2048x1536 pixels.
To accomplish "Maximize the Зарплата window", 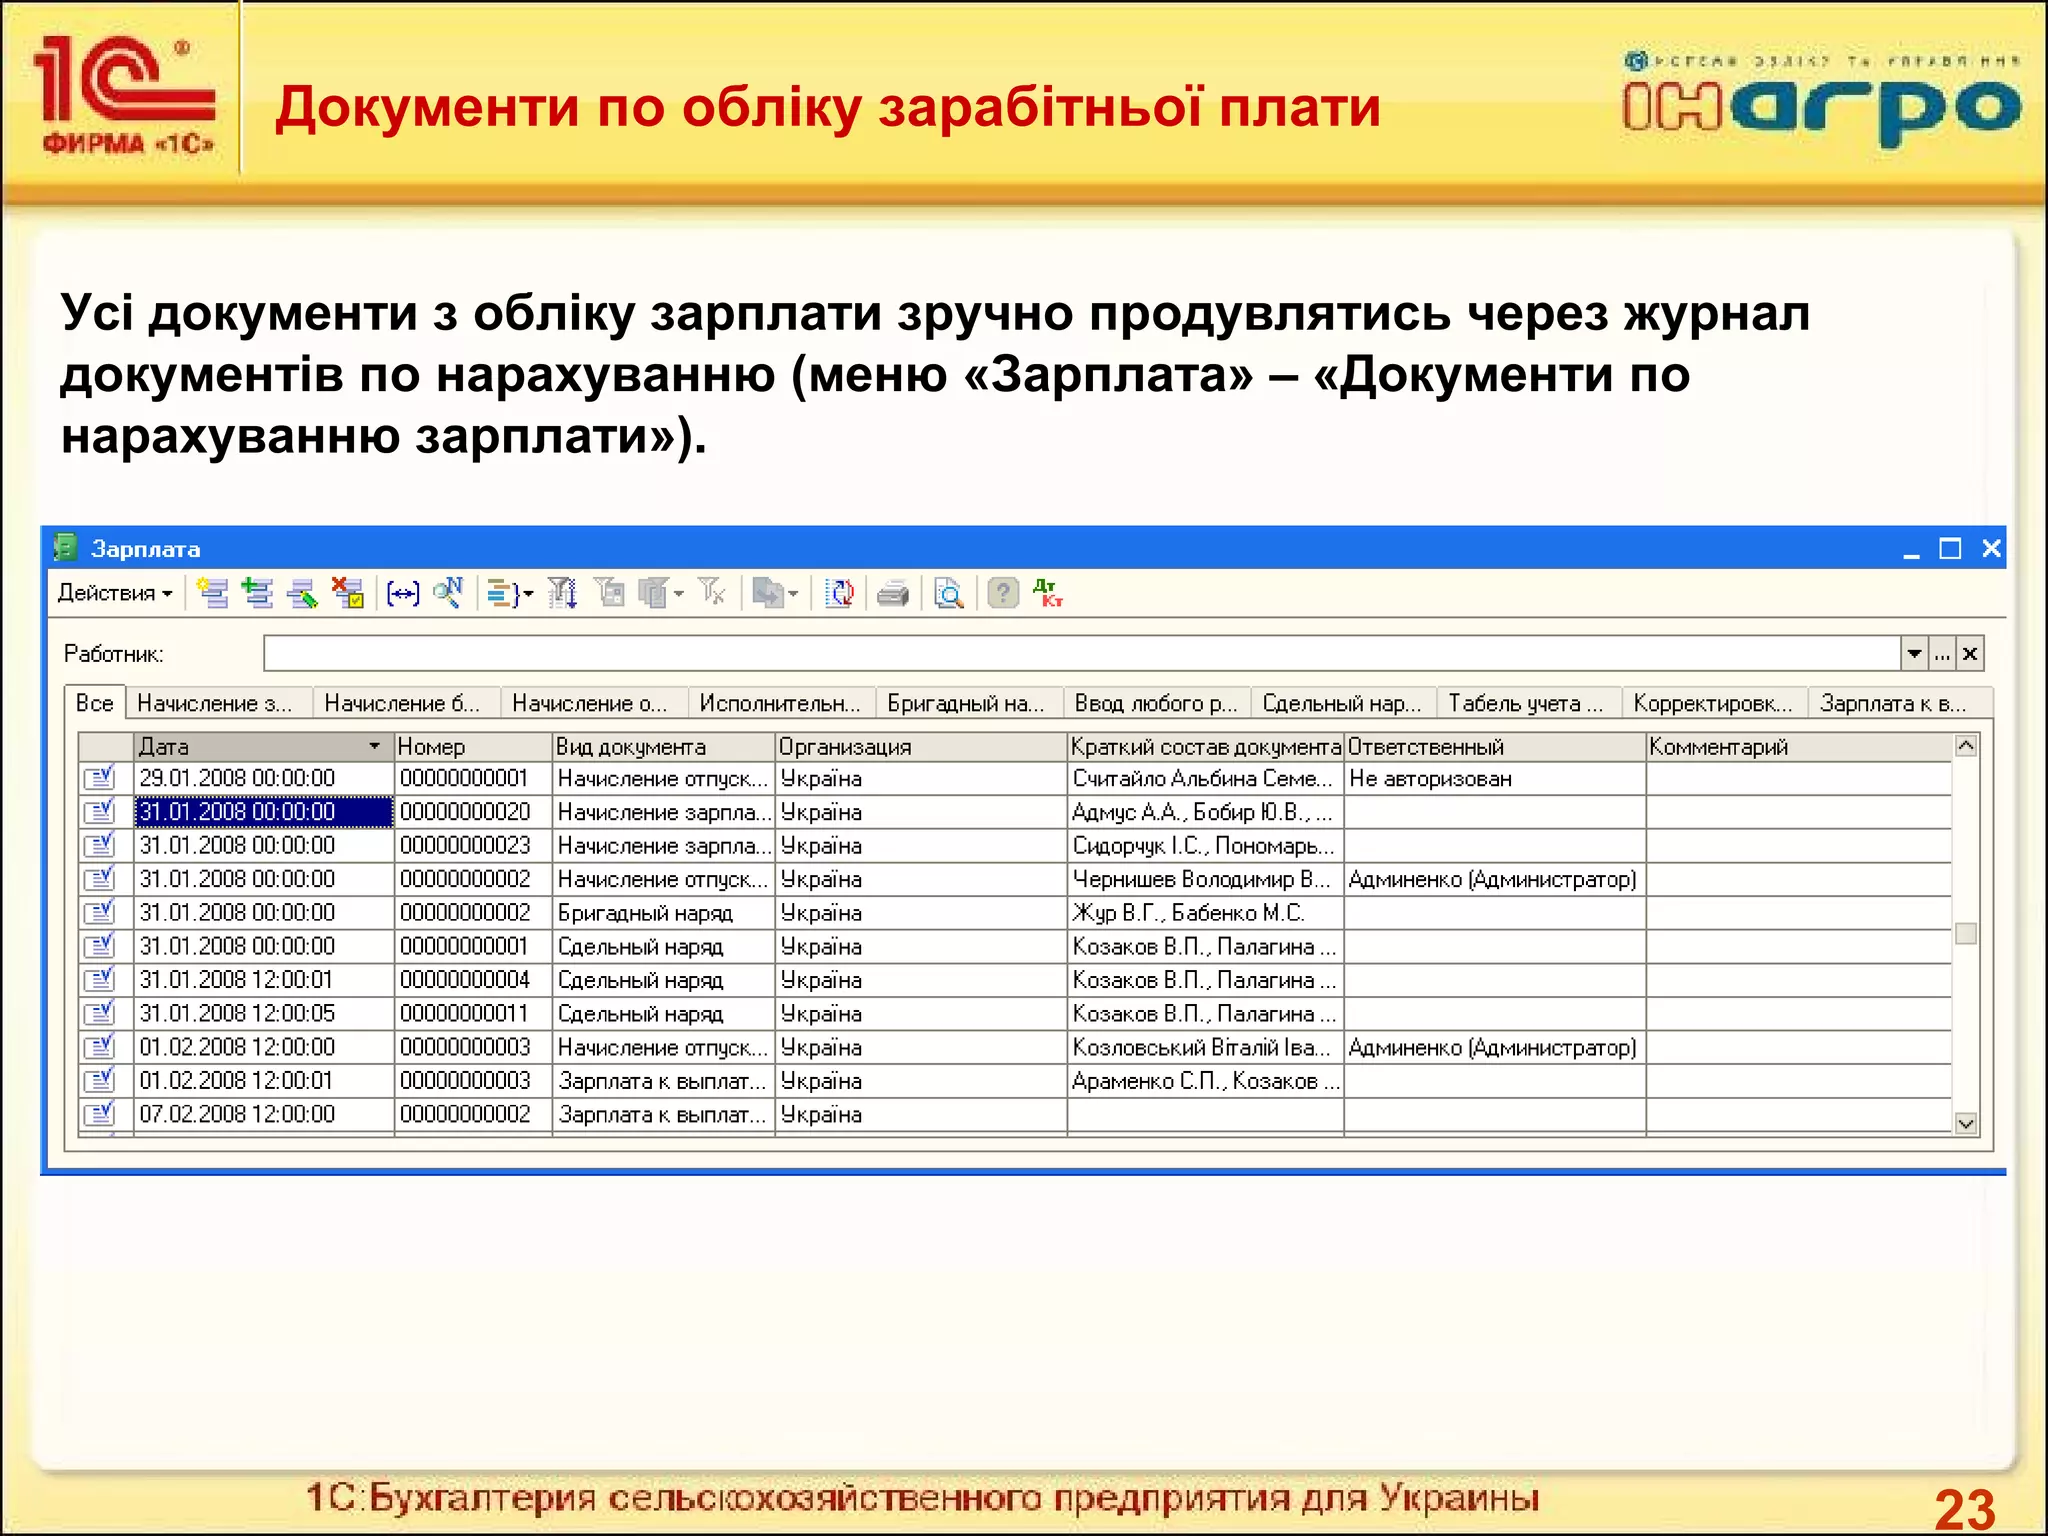I will (1950, 548).
